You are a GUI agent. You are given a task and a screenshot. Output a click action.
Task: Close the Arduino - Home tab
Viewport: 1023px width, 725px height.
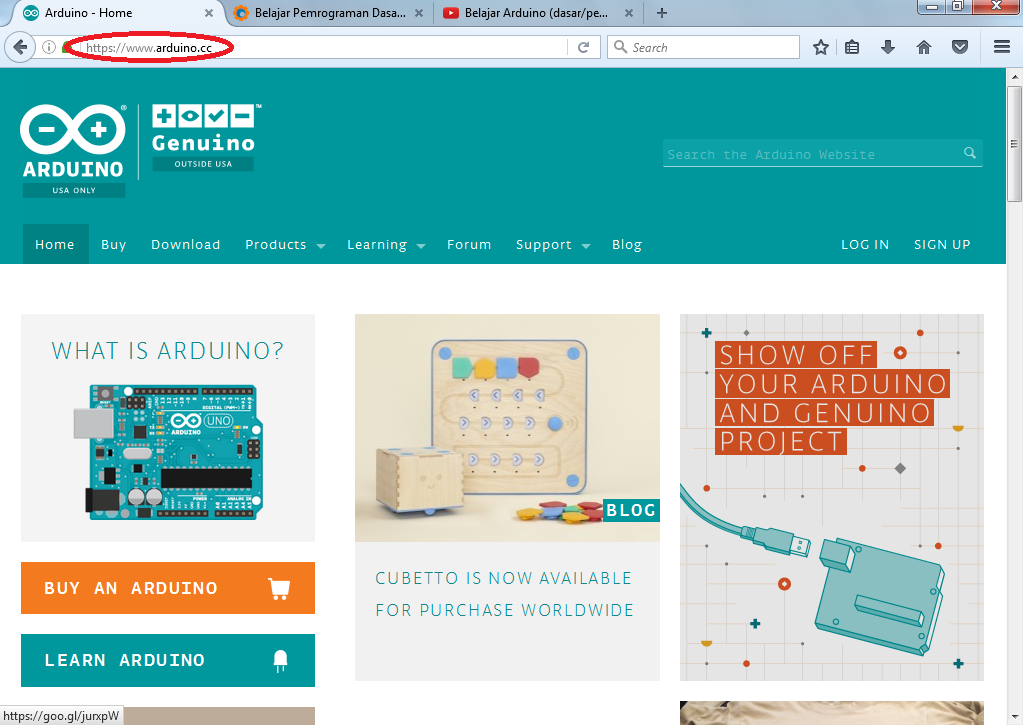click(x=209, y=13)
